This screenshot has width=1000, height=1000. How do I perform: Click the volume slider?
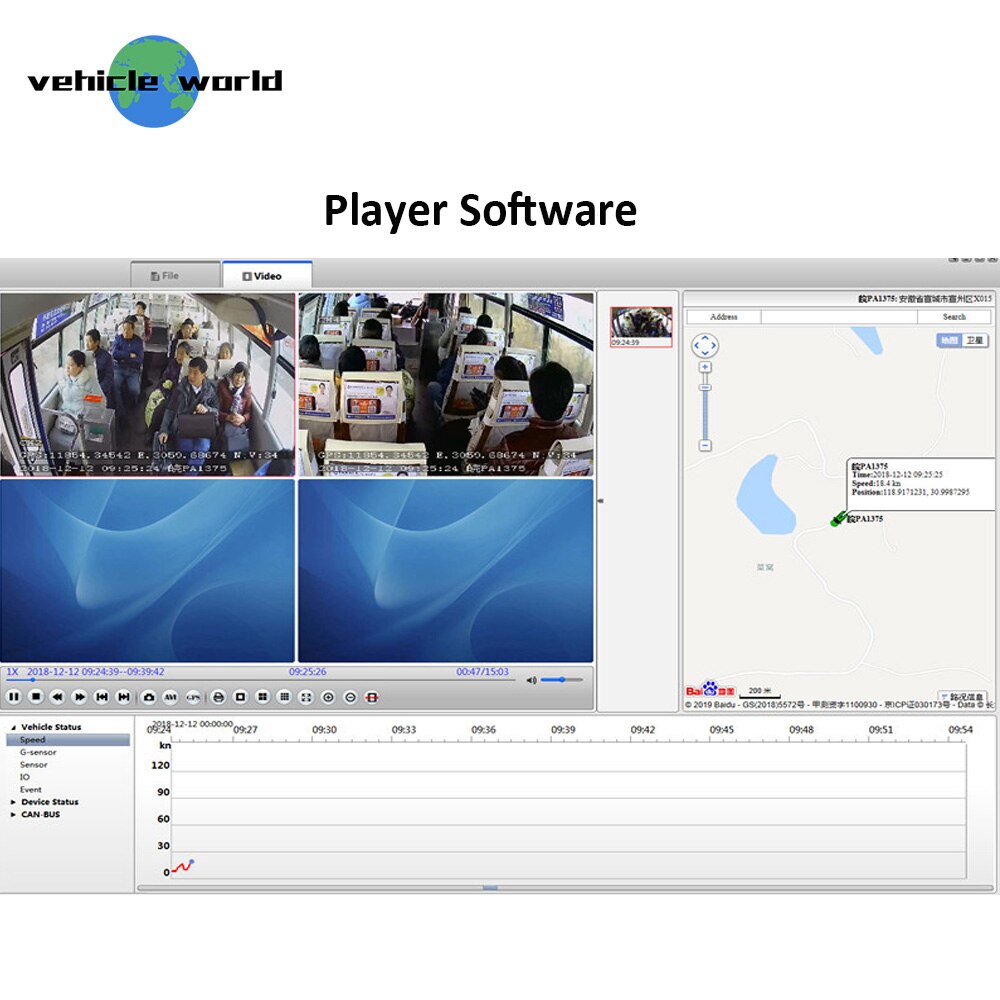pos(562,680)
